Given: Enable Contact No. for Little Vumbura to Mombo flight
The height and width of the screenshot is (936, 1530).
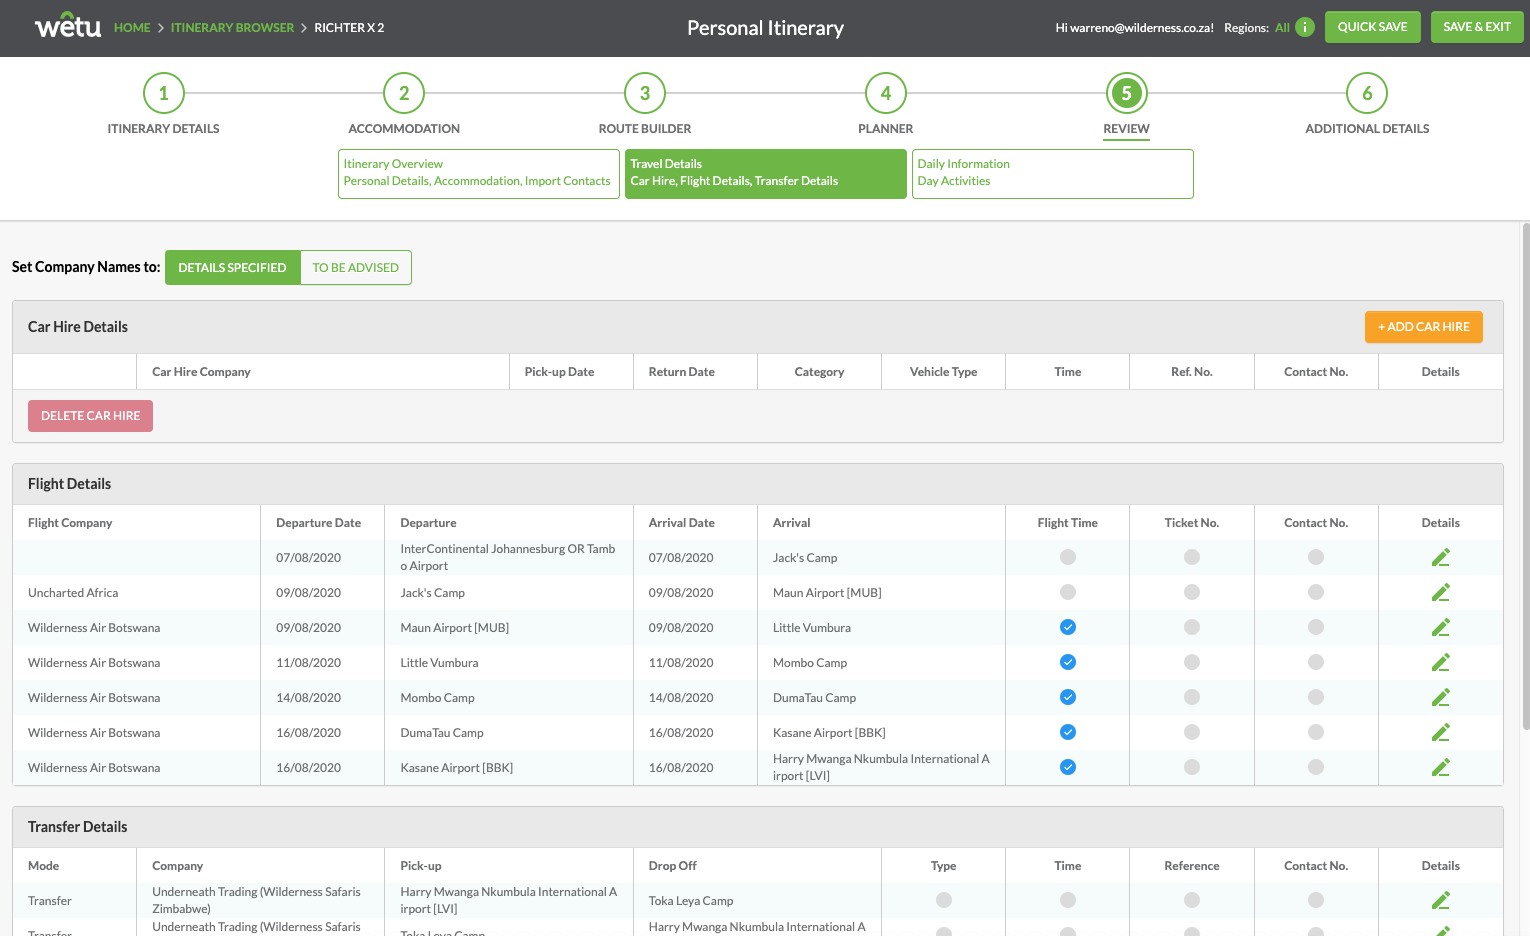Looking at the screenshot, I should click(x=1315, y=663).
